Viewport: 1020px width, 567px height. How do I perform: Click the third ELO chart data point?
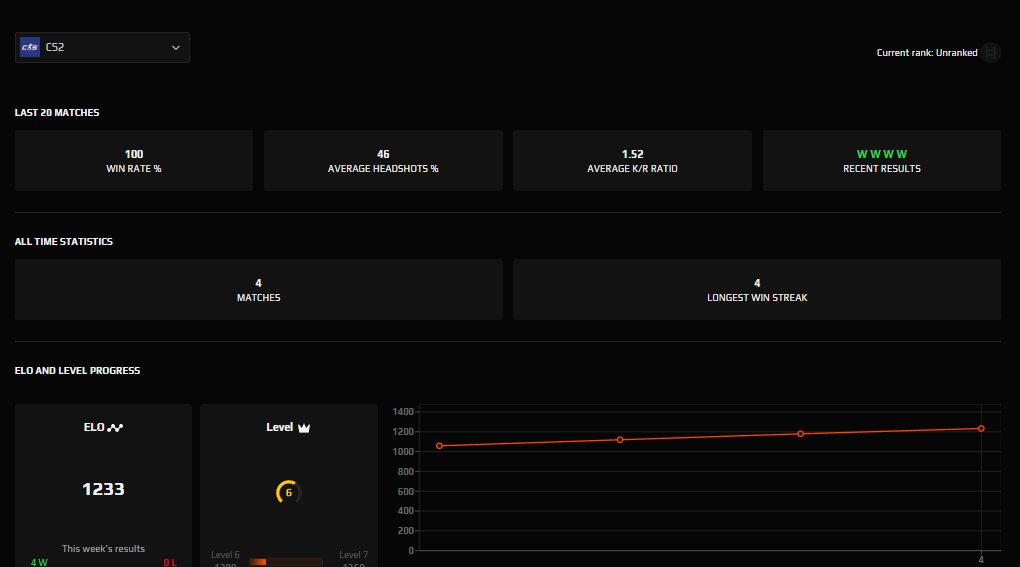point(801,434)
